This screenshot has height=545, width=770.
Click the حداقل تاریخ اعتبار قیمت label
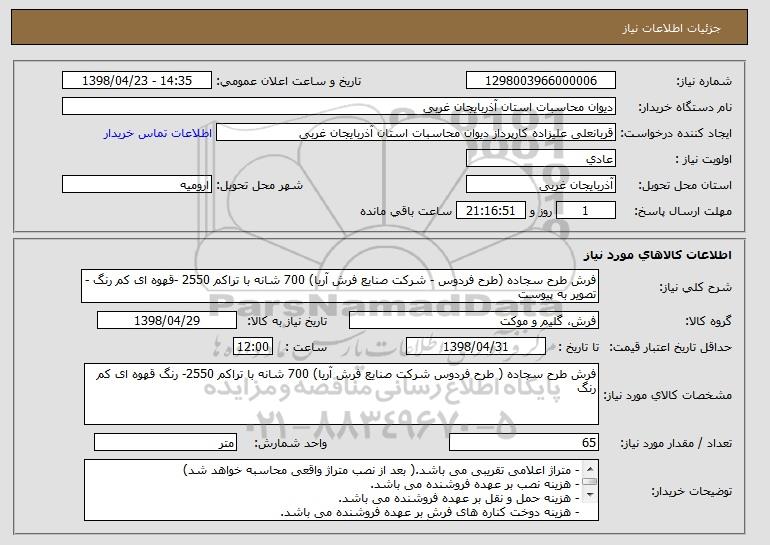(671, 347)
